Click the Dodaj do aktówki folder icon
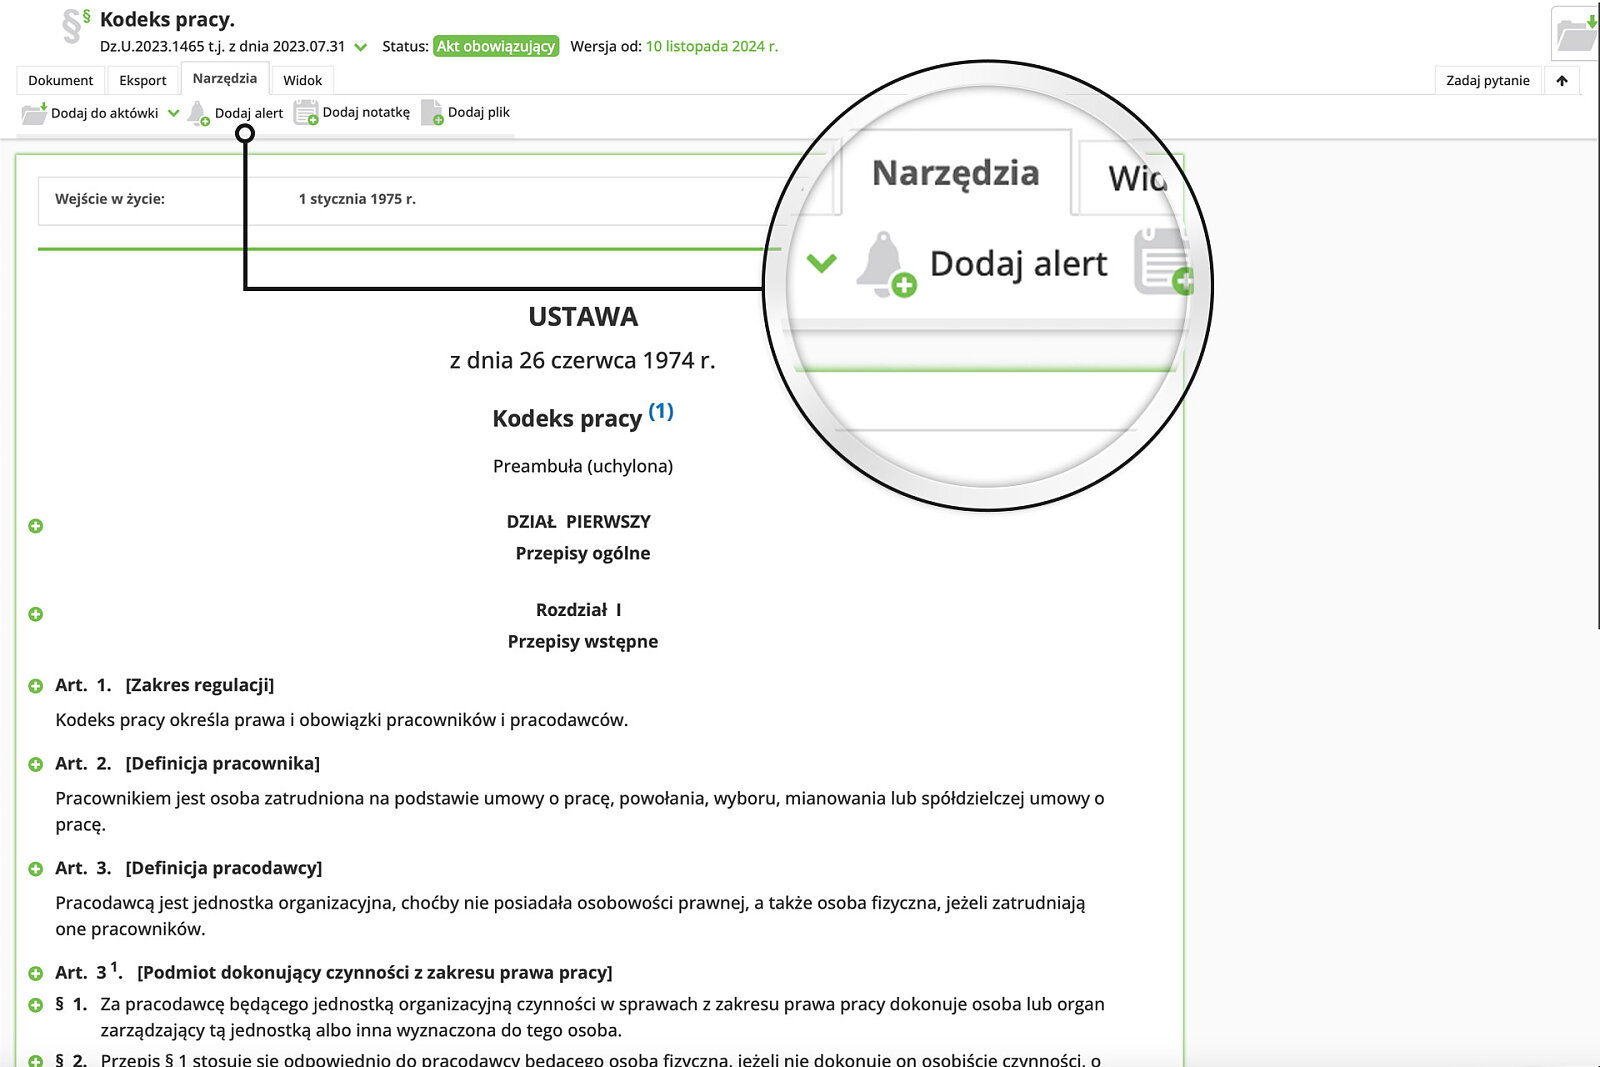Viewport: 1600px width, 1067px height. (x=34, y=113)
